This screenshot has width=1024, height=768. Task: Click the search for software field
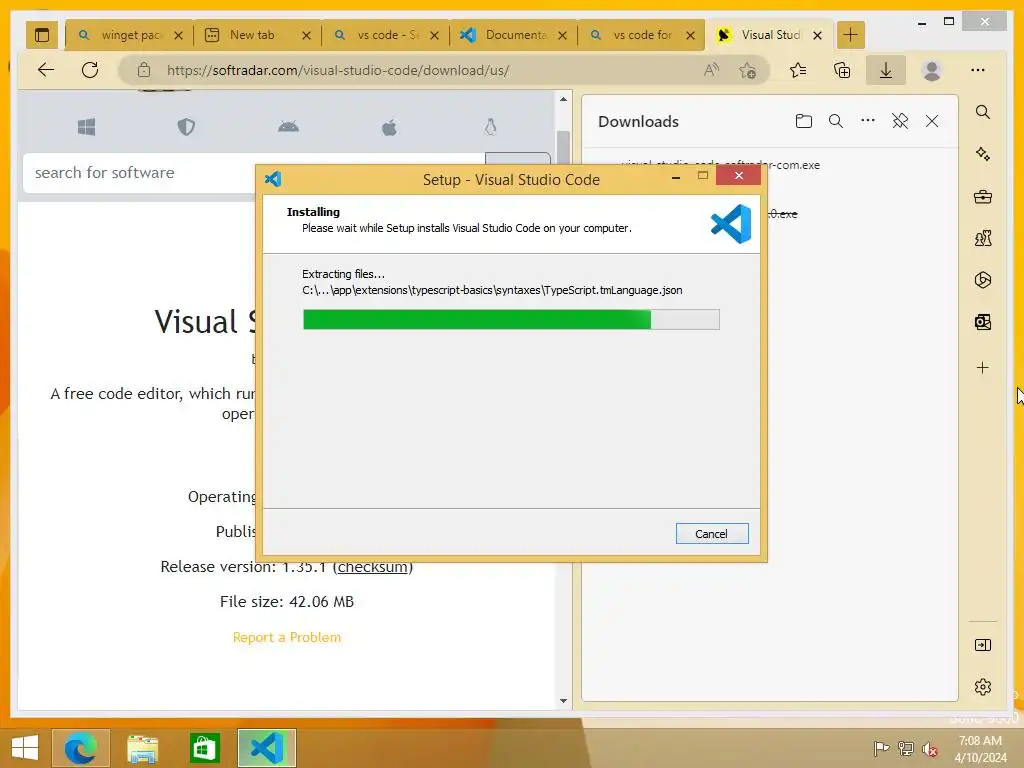coord(254,173)
